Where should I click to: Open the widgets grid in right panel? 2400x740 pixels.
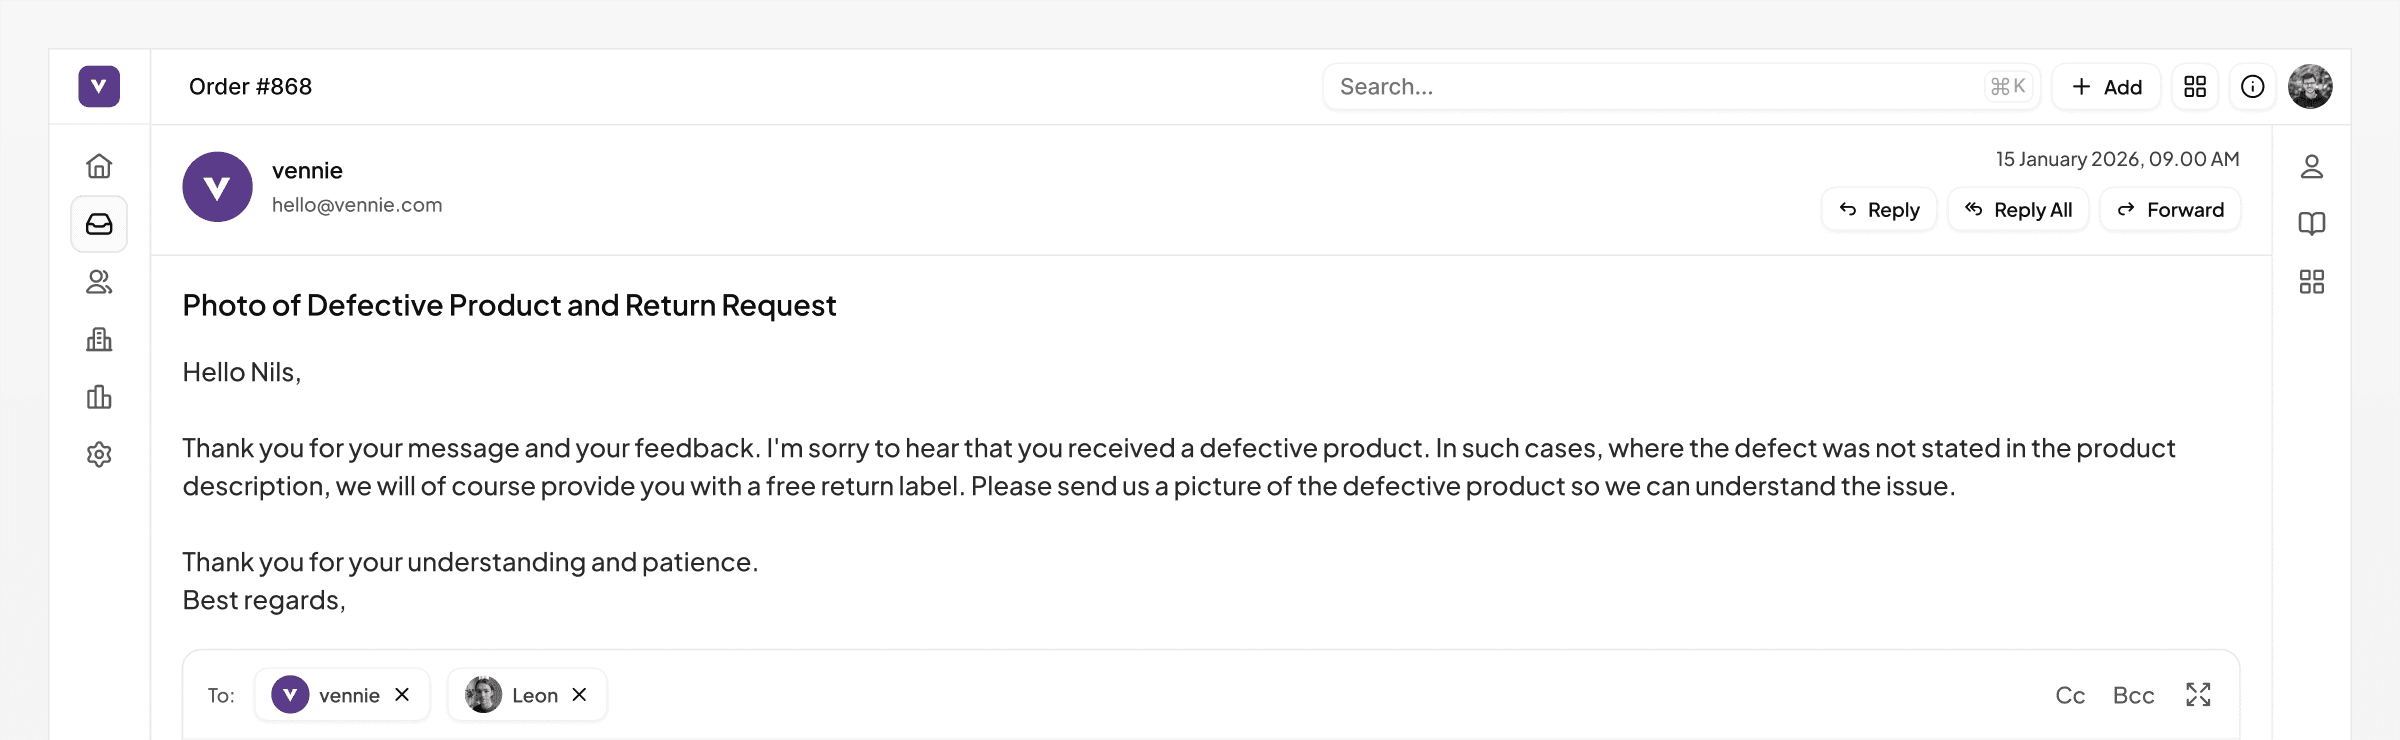pyautogui.click(x=2311, y=282)
